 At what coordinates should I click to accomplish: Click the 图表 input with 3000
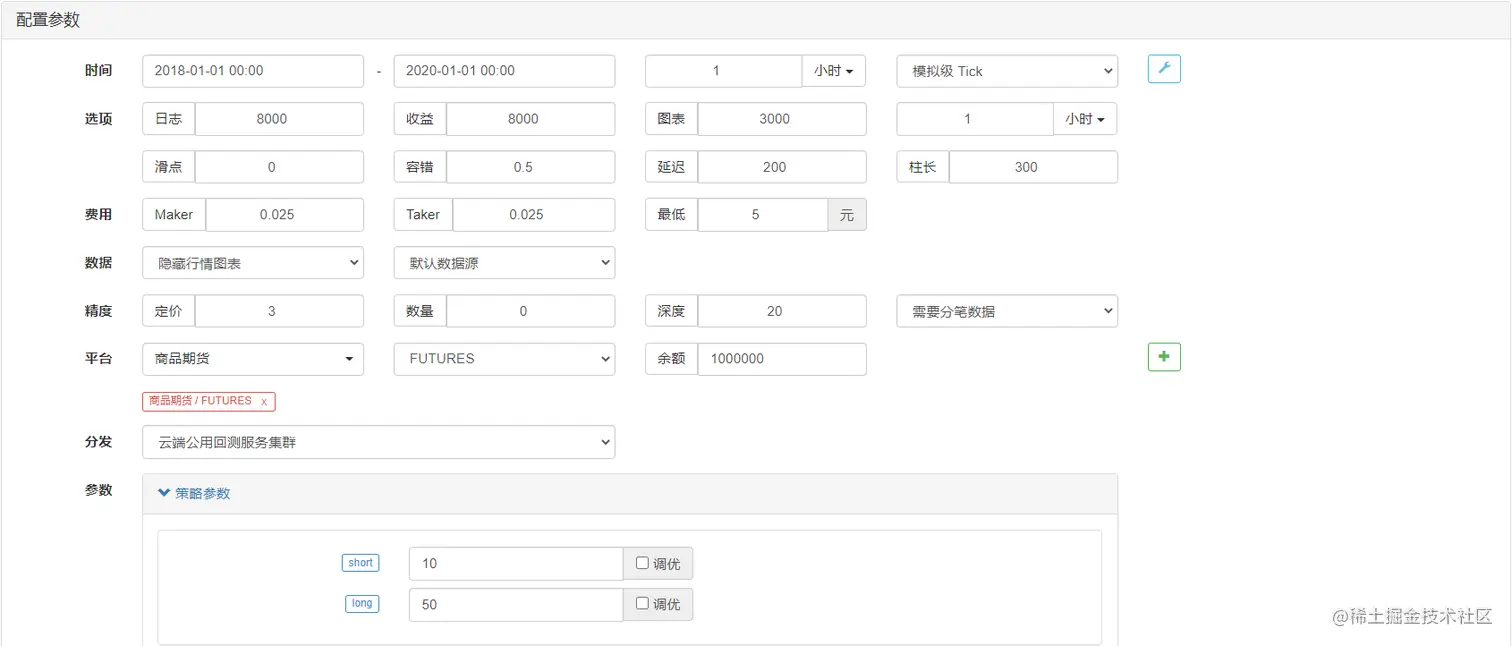tap(782, 119)
